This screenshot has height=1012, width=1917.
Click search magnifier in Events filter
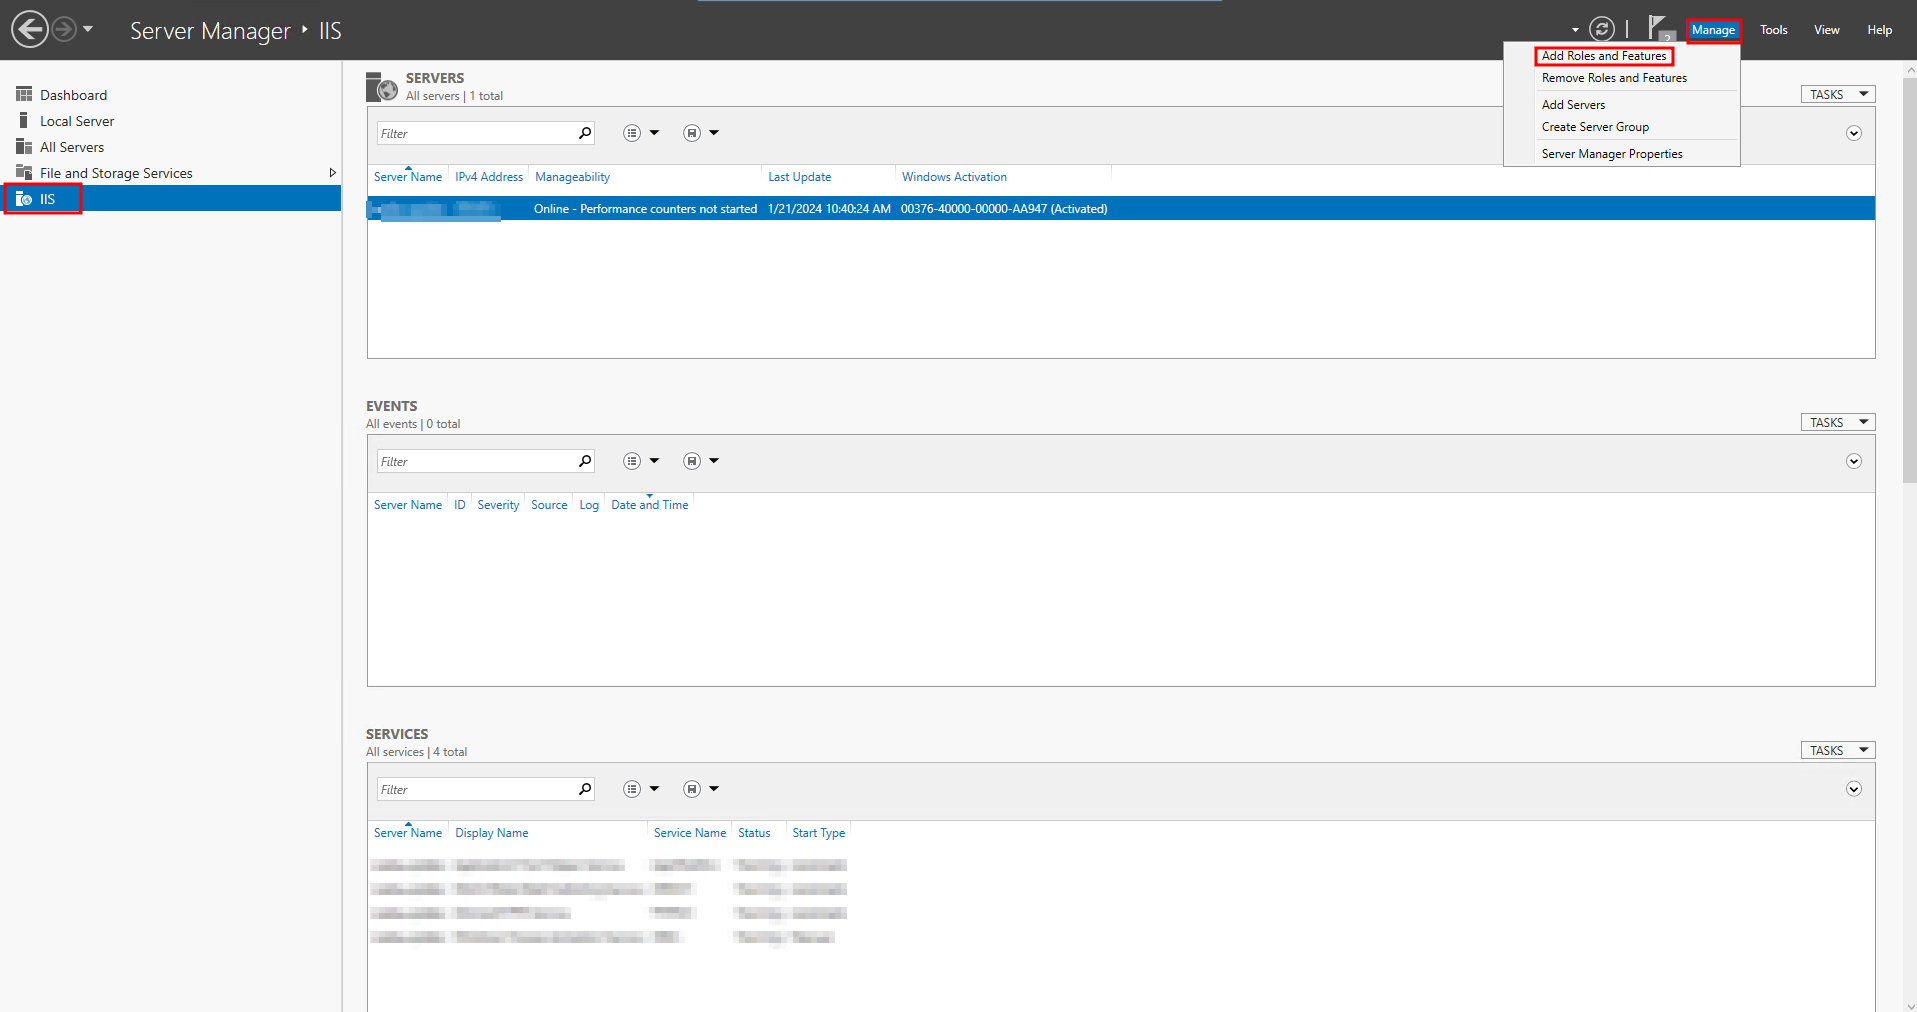click(x=585, y=461)
